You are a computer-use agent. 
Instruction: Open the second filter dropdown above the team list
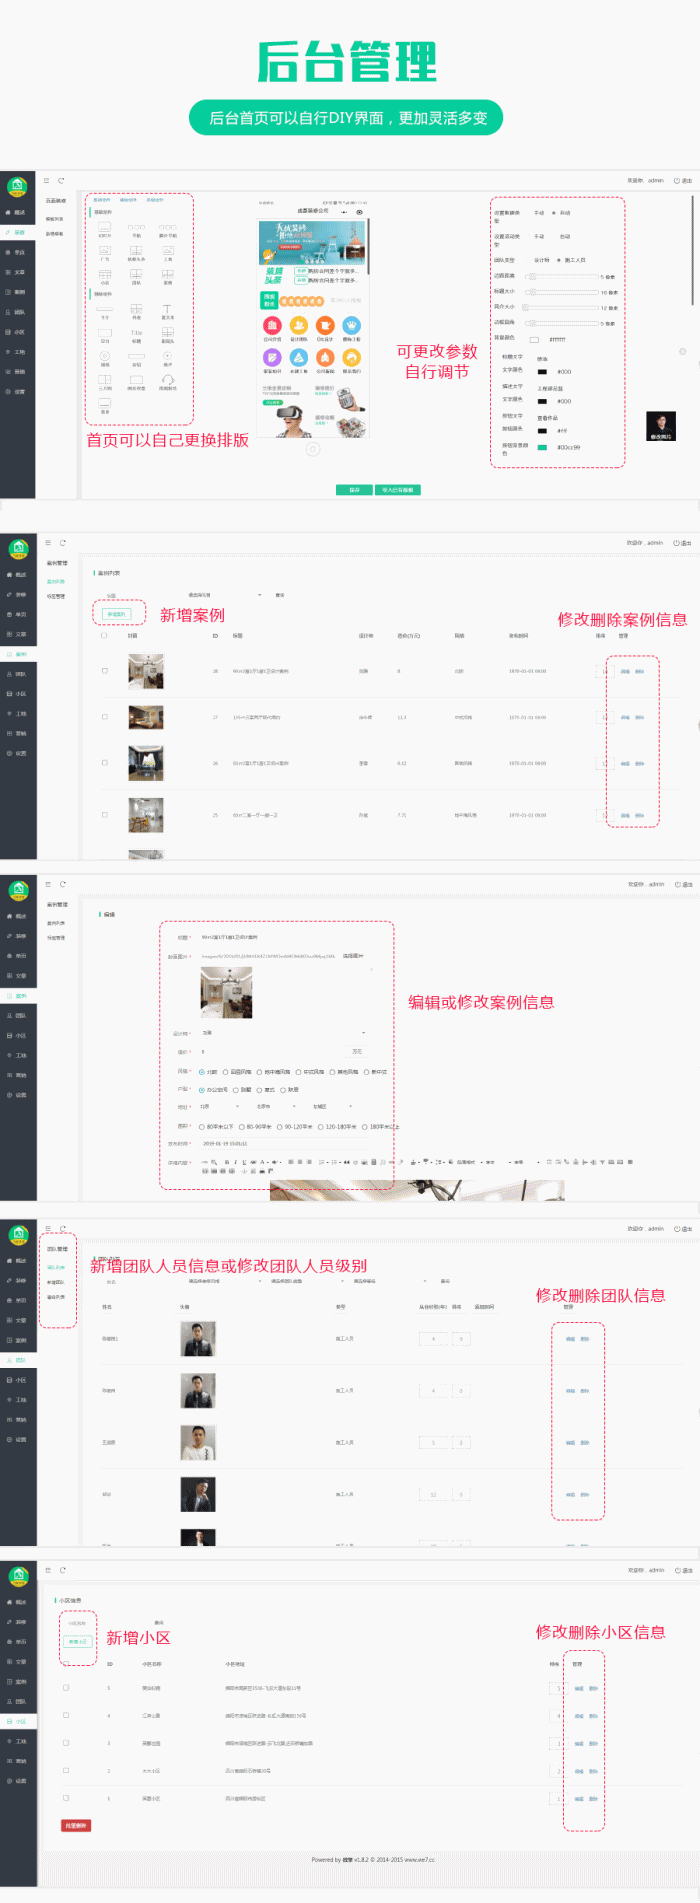[x=307, y=1281]
